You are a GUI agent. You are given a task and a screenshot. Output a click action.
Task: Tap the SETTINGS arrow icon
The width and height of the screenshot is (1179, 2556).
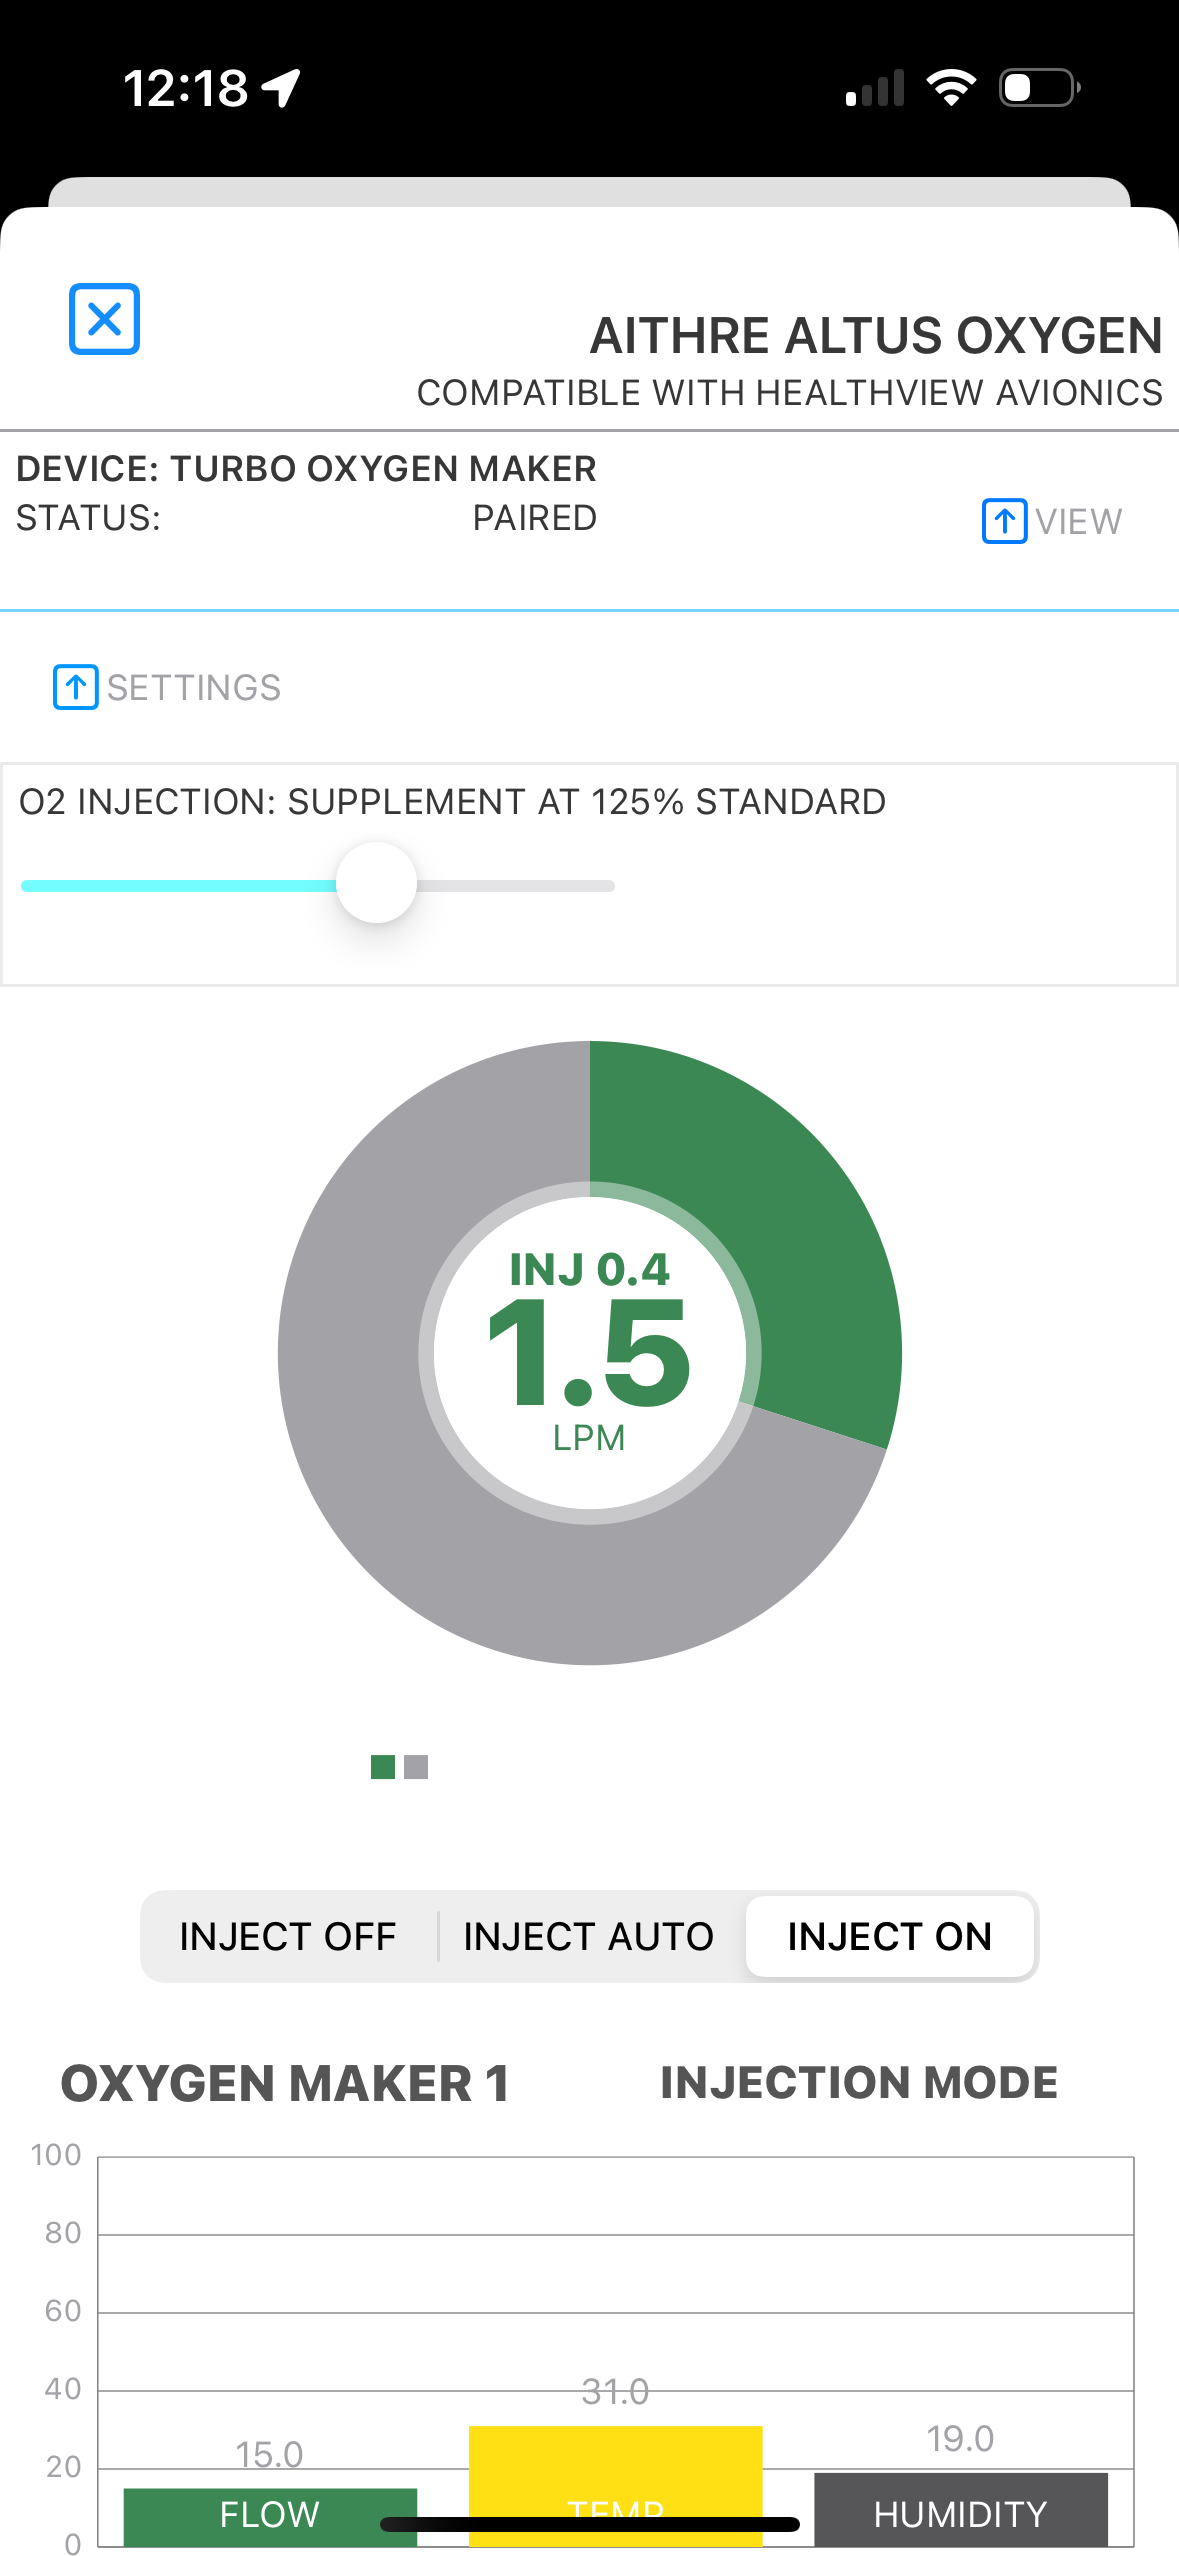click(x=75, y=687)
